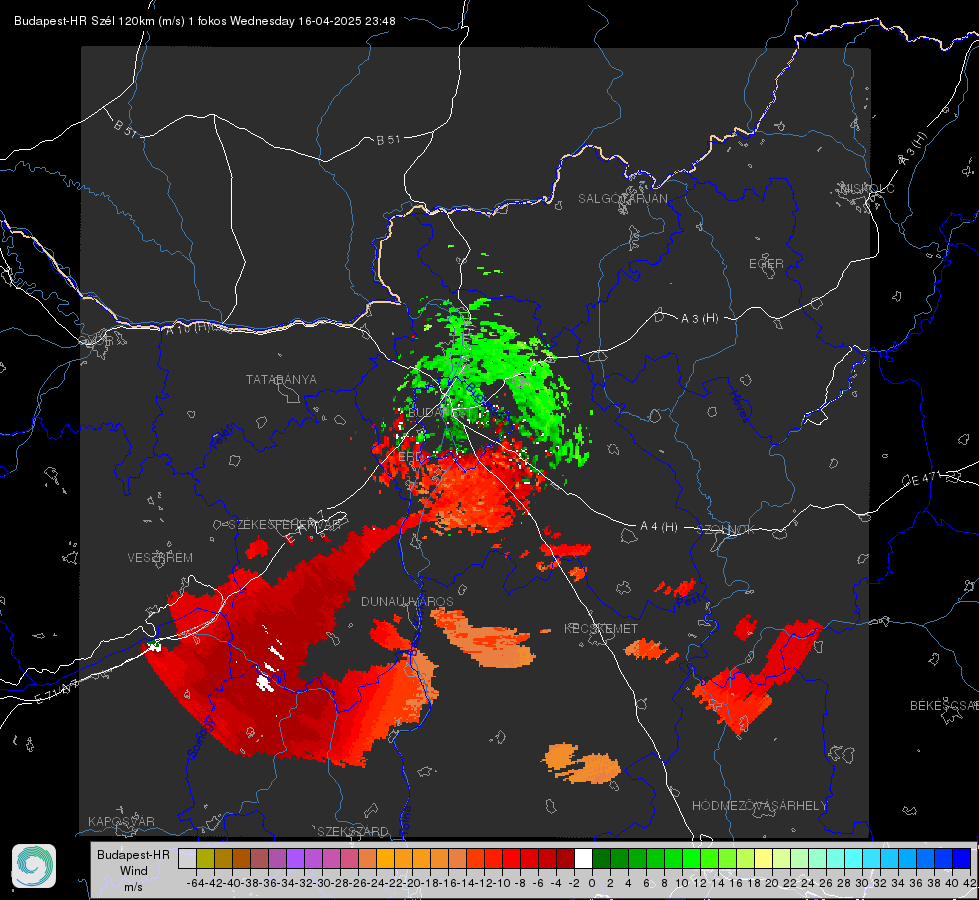
Task: Pick the light gray swatch left of -64
Action: pos(187,858)
